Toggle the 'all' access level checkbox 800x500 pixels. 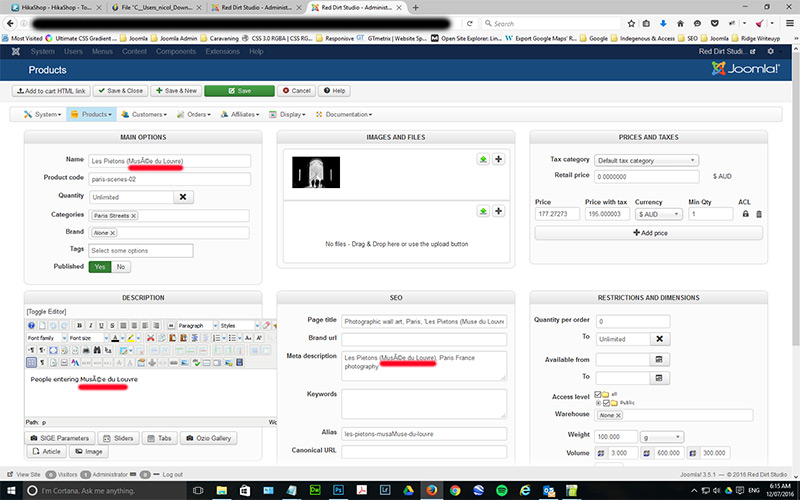598,394
